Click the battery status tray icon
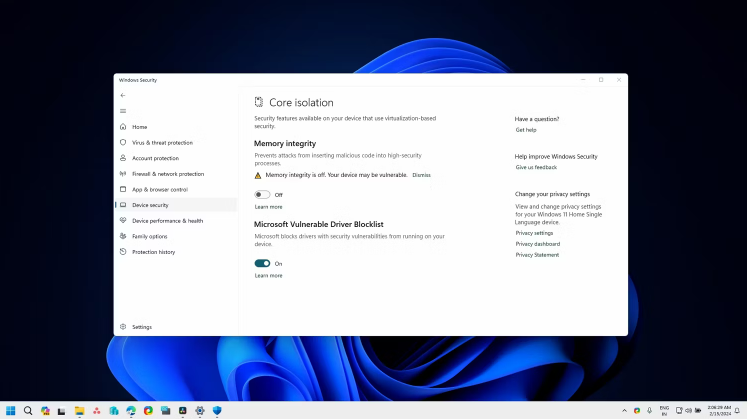This screenshot has height=419, width=747. coord(698,410)
